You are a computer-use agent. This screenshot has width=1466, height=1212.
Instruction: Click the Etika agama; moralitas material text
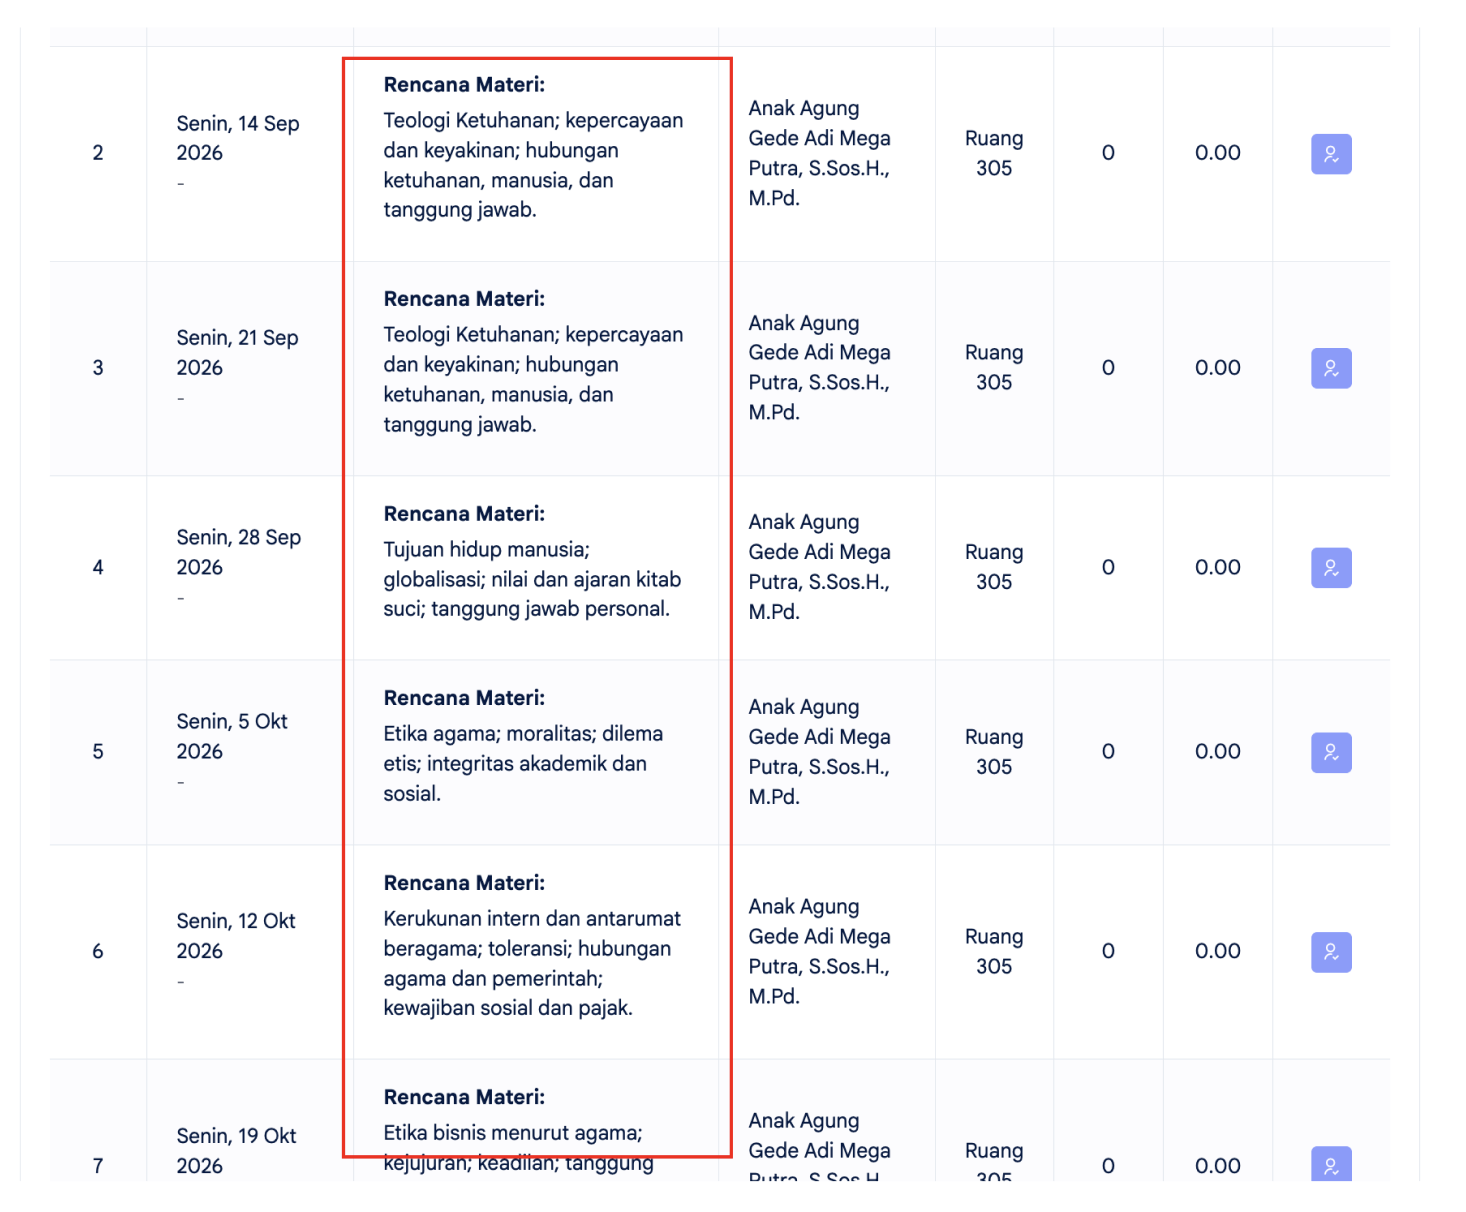point(523,763)
